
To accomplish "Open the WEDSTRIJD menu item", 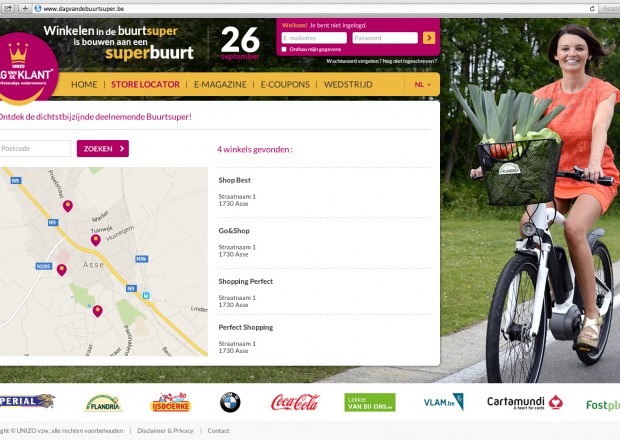I will 348,85.
